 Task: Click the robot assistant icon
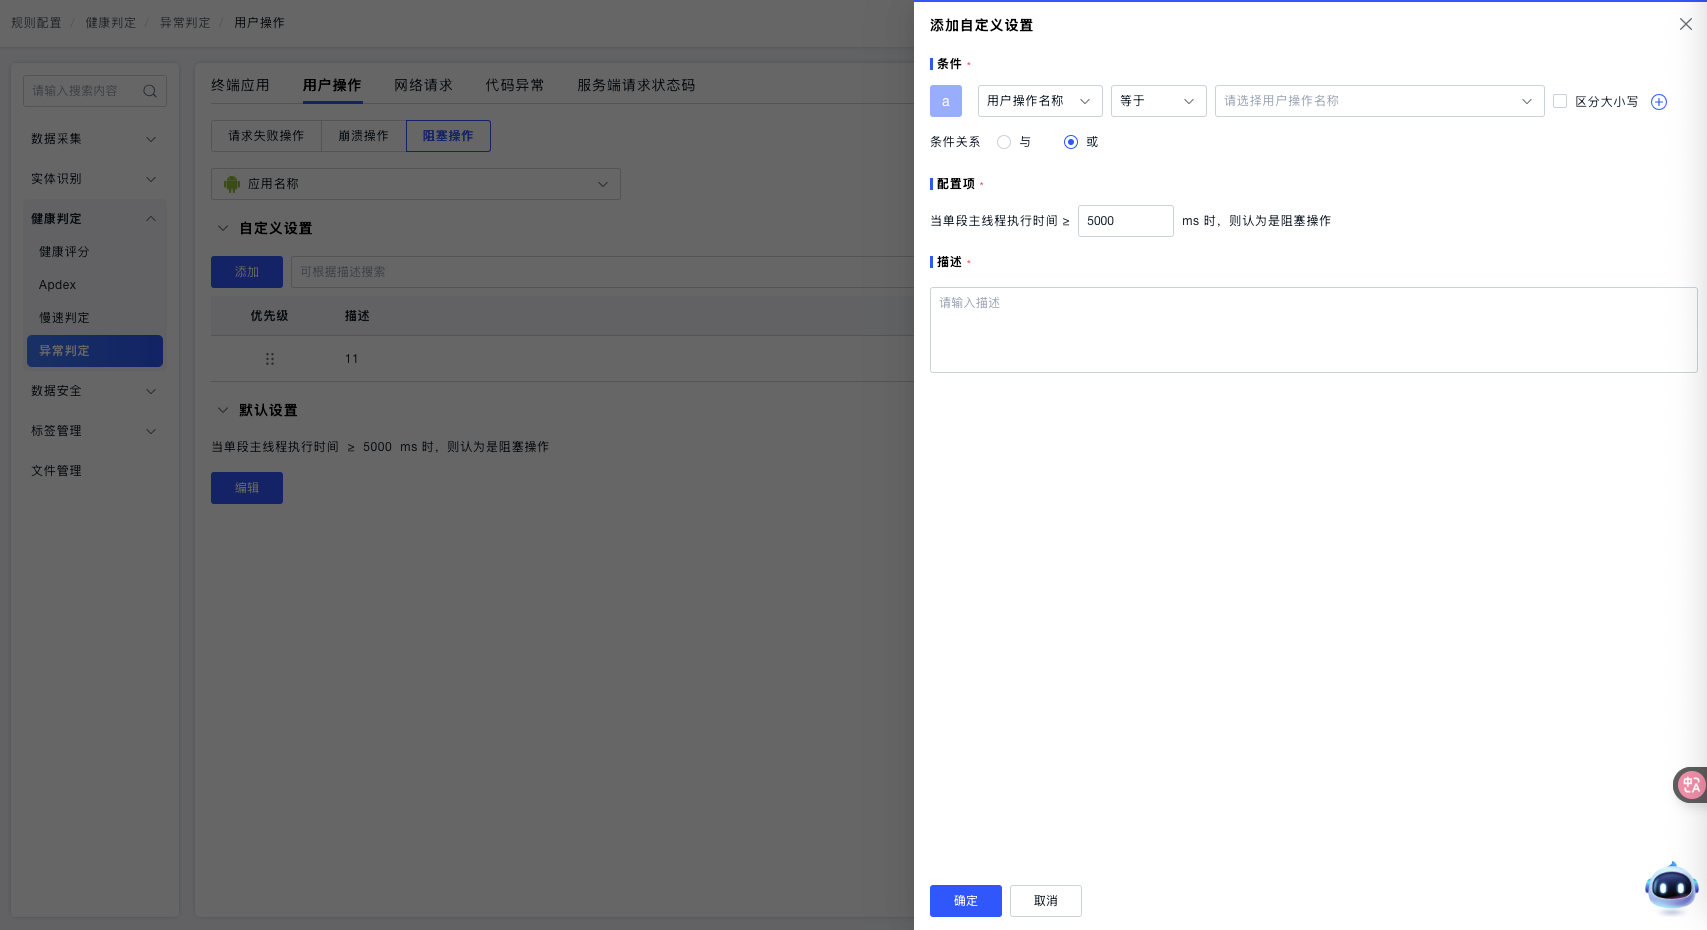1671,887
